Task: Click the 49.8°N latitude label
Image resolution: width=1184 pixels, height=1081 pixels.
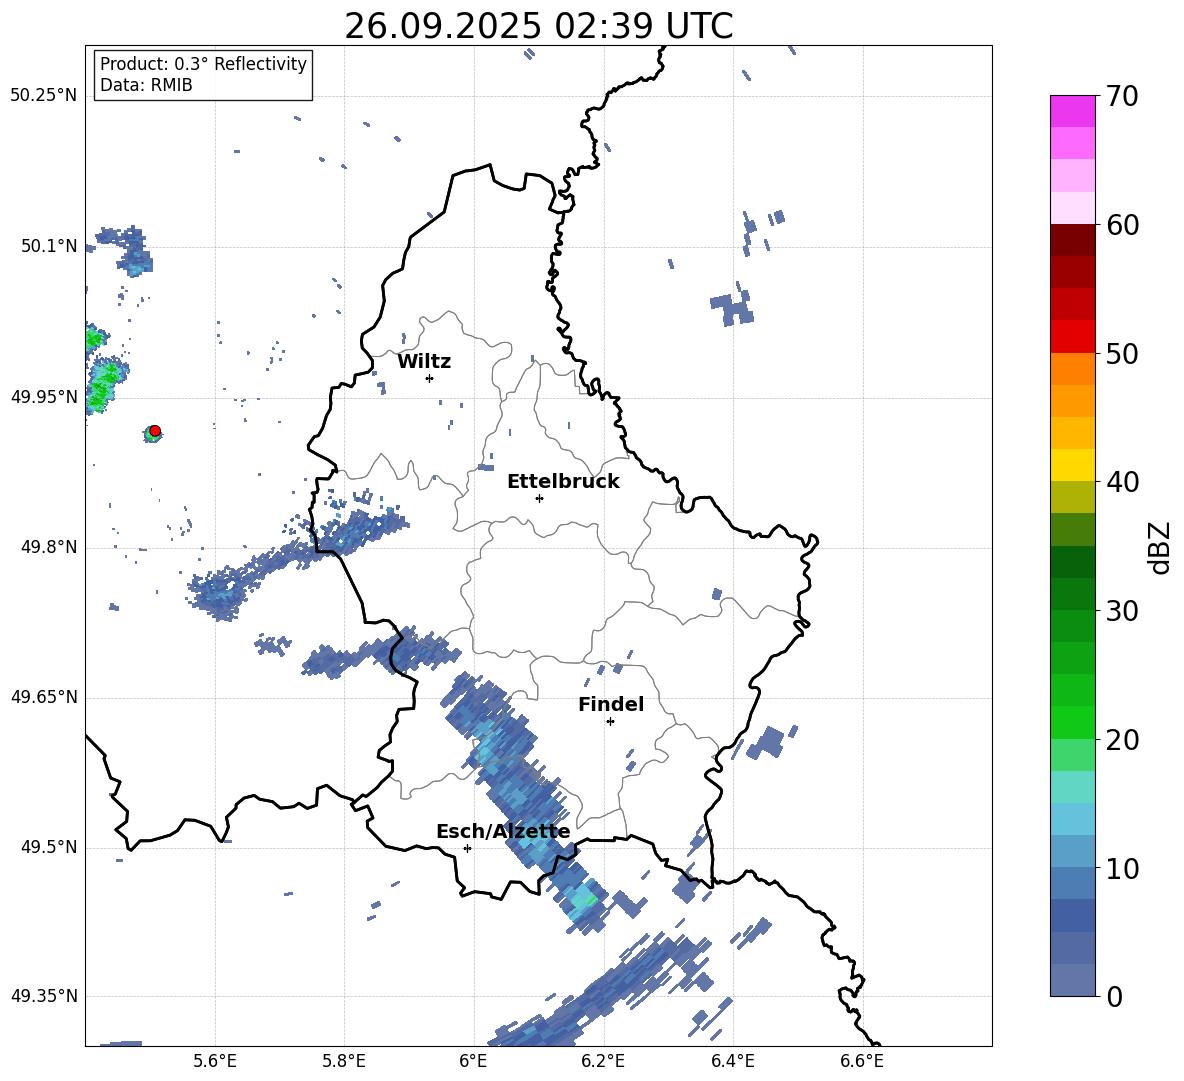Action: (49, 547)
